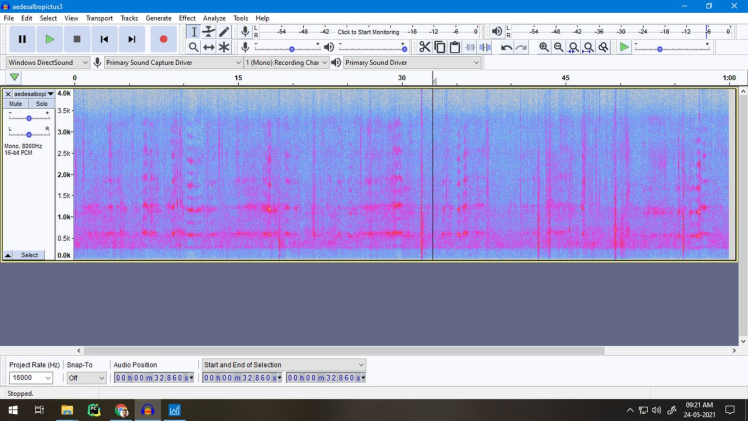Image resolution: width=748 pixels, height=421 pixels.
Task: Open the Windows DirectSound host dropdown
Action: coord(48,62)
